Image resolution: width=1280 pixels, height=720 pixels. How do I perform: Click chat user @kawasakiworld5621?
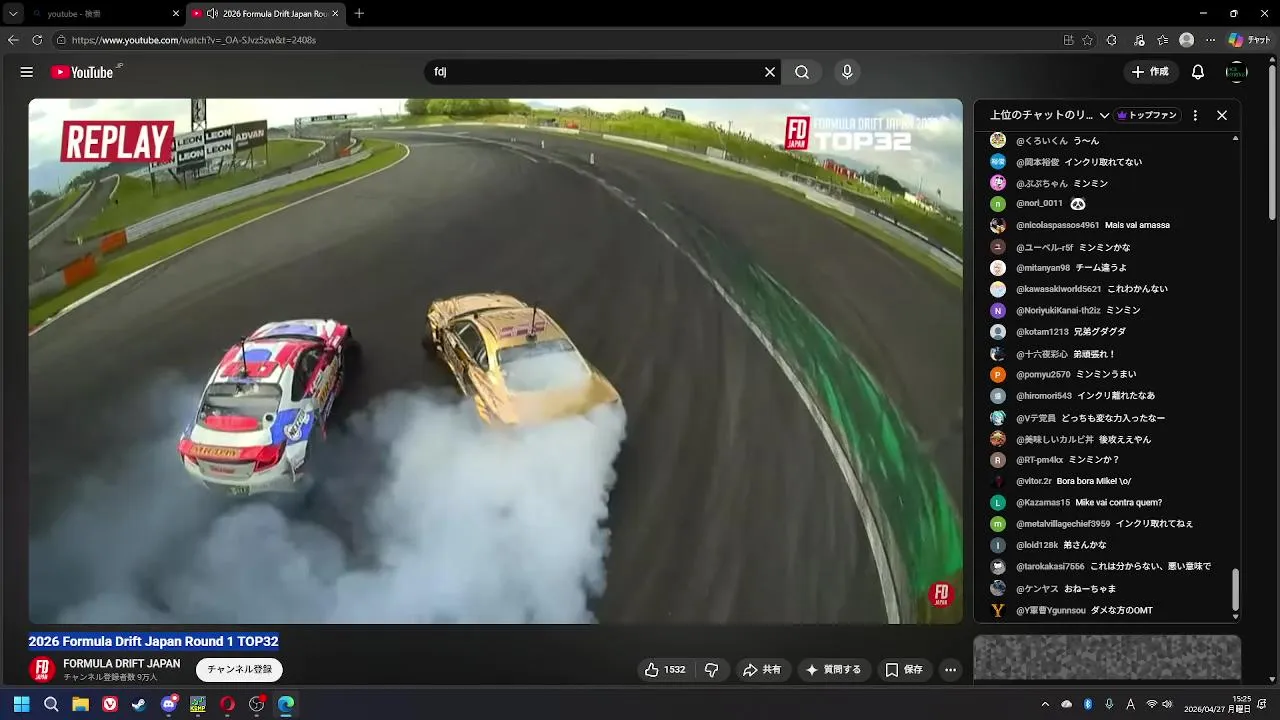[x=1058, y=289]
